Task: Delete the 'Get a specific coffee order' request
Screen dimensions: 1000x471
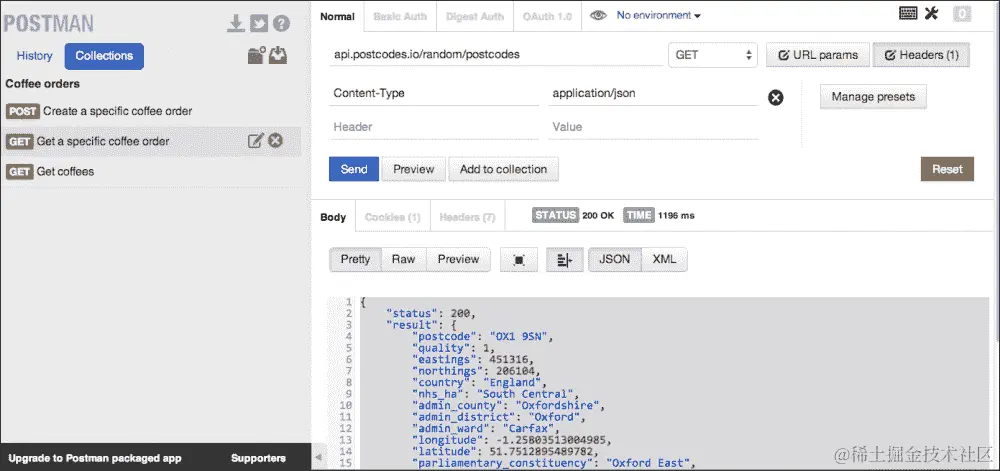Action: click(x=275, y=141)
